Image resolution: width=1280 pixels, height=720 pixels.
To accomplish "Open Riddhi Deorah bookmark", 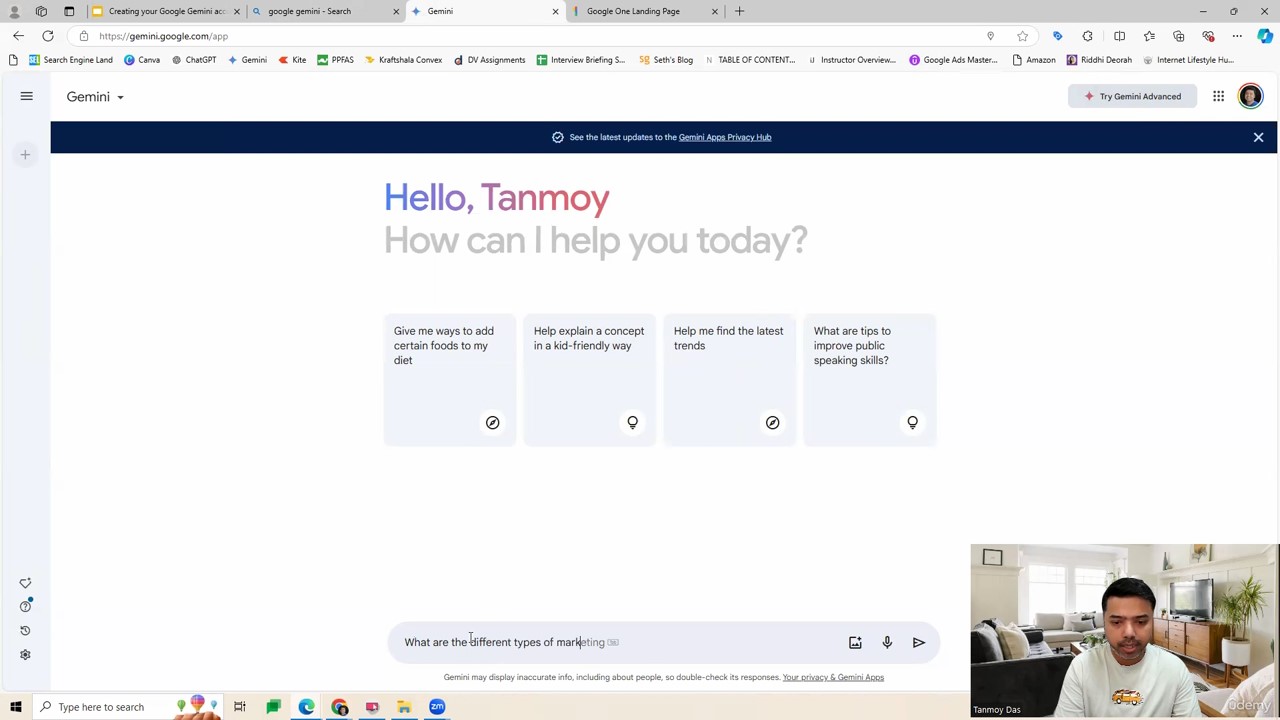I will point(1099,60).
